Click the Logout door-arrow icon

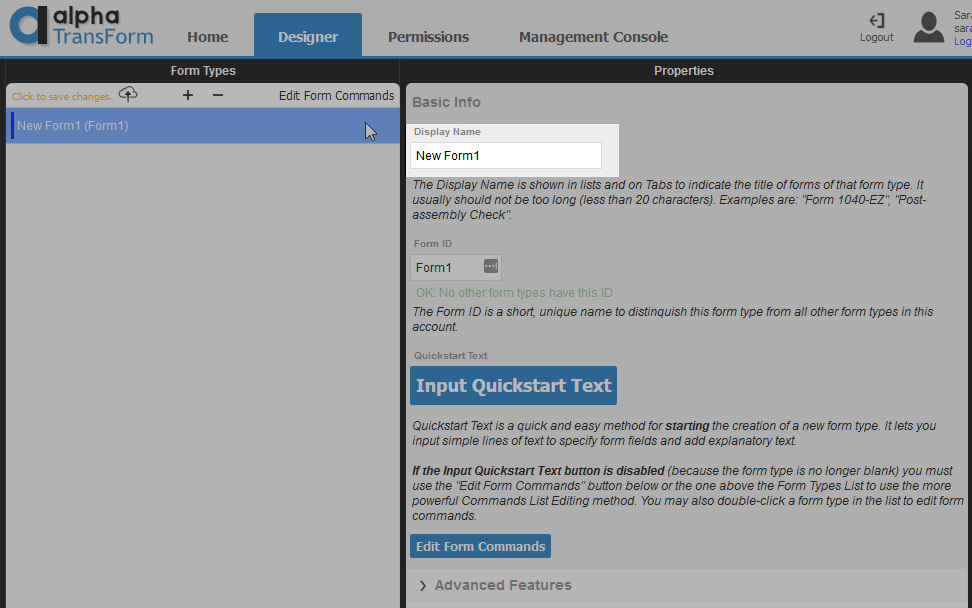coord(877,21)
